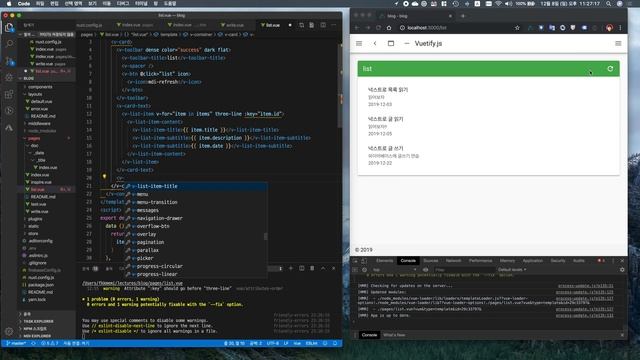Open the Extensions view in the activity bar
Screen dimensions: 640x360
[x=9, y=94]
